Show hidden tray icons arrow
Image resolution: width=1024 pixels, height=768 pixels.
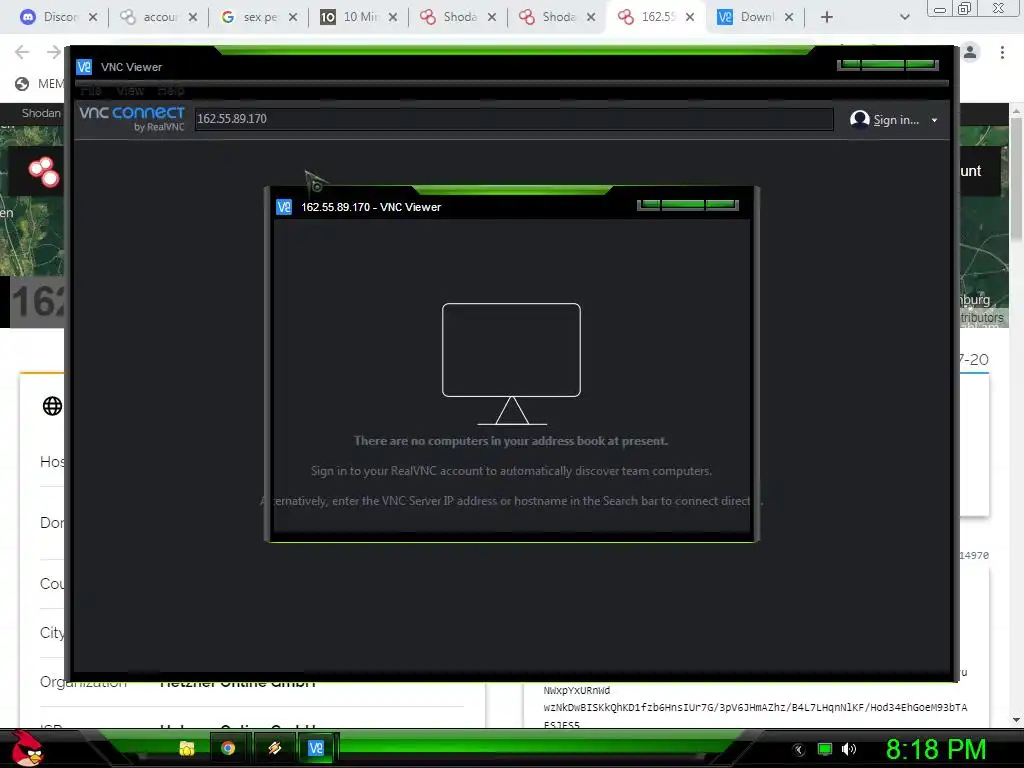pyautogui.click(x=798, y=750)
